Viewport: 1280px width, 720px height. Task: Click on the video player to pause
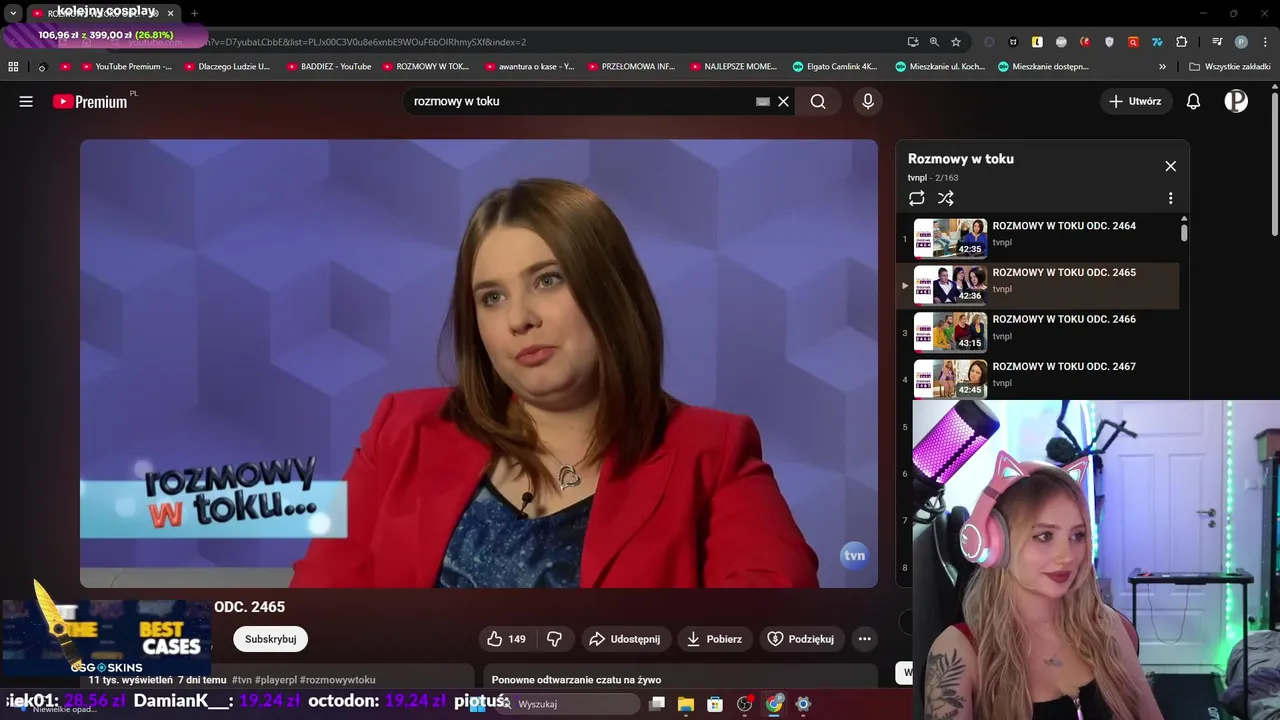(x=479, y=363)
